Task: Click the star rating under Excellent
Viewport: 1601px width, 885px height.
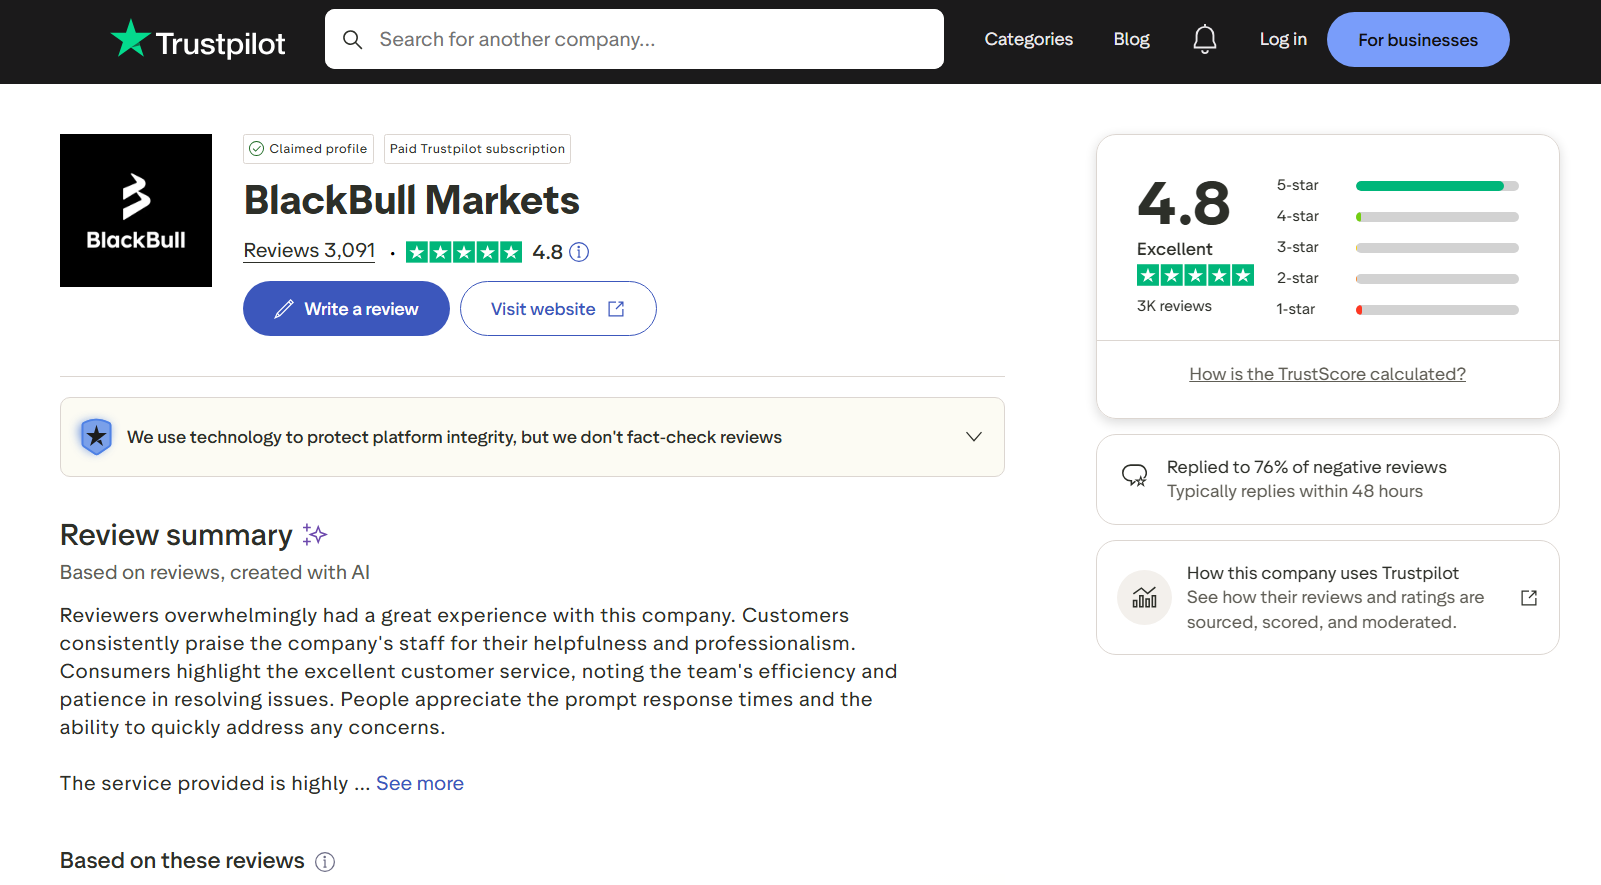Action: pyautogui.click(x=1195, y=275)
